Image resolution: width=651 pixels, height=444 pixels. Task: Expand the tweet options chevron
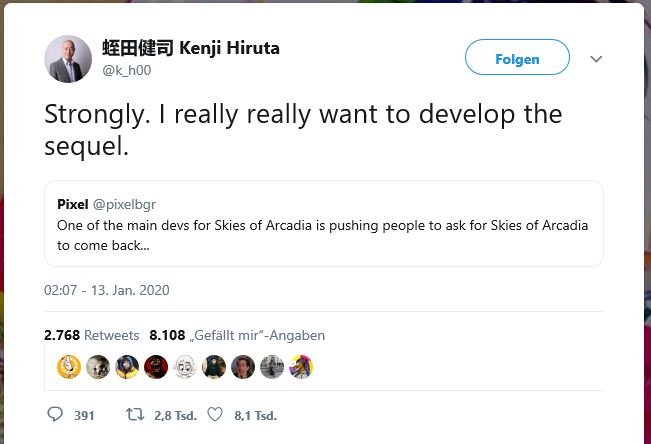[x=596, y=59]
